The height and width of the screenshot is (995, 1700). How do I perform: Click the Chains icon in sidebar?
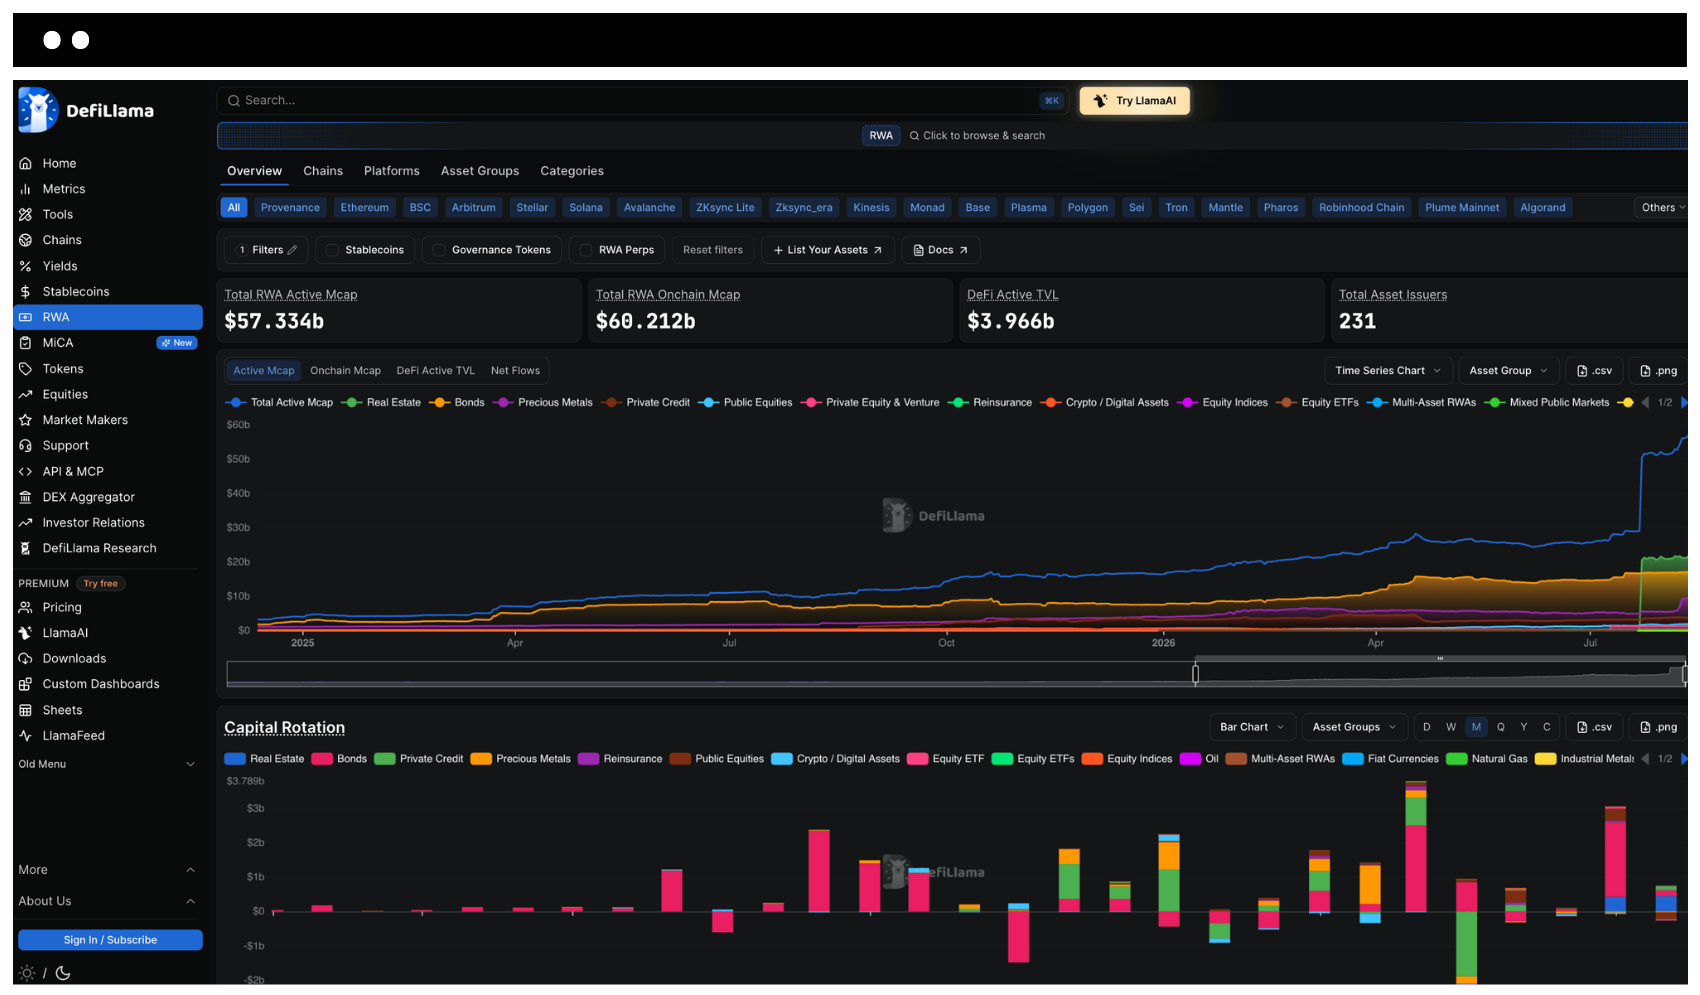pos(26,240)
